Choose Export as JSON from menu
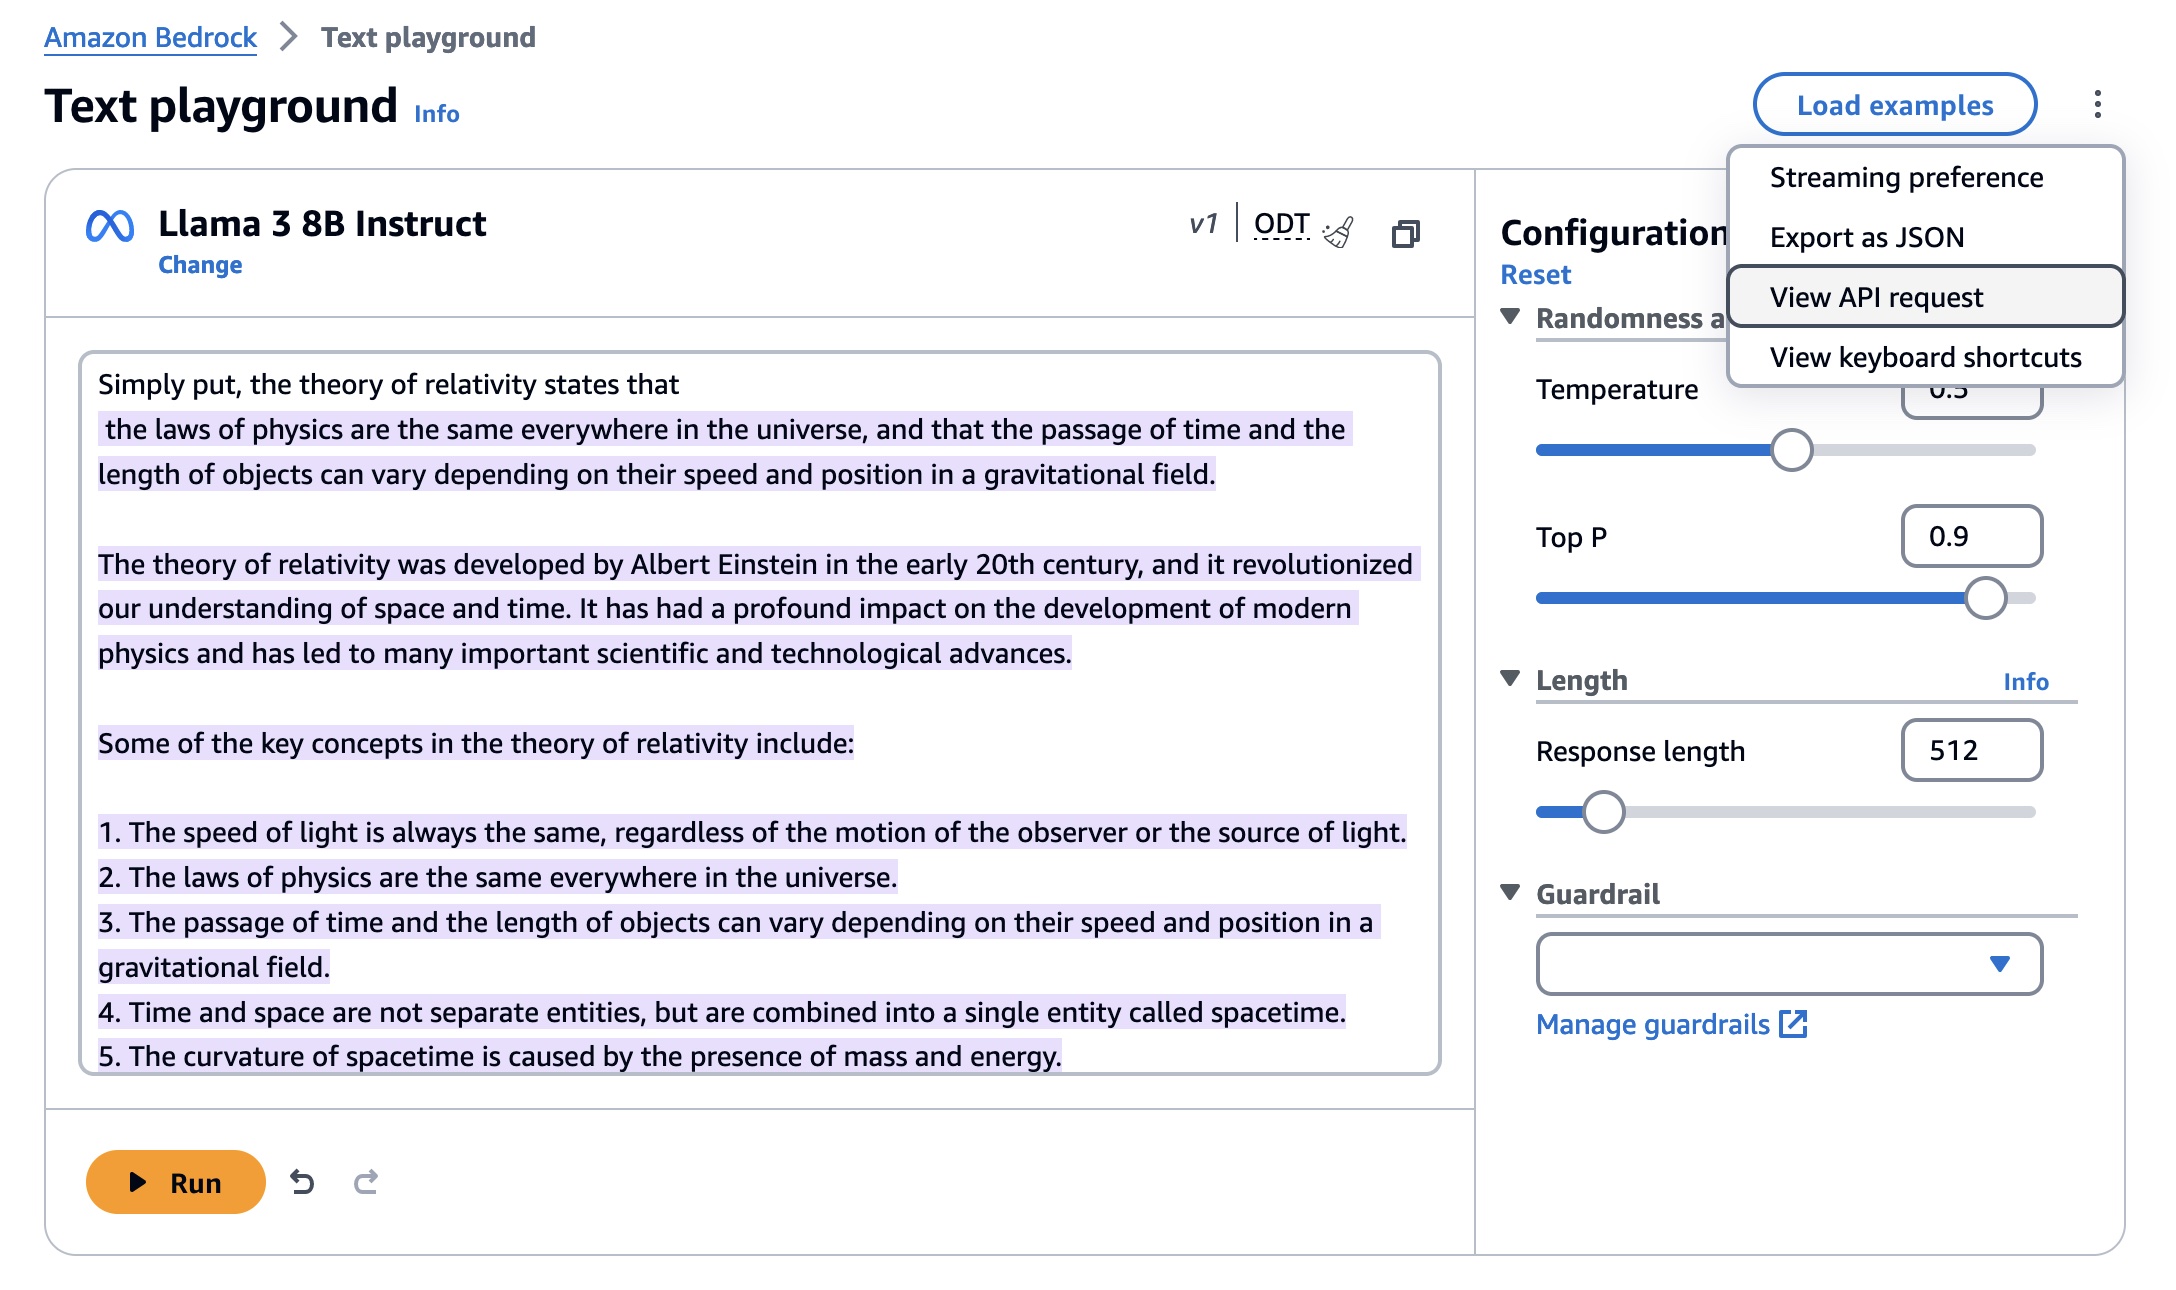2176x1290 pixels. (x=1866, y=237)
